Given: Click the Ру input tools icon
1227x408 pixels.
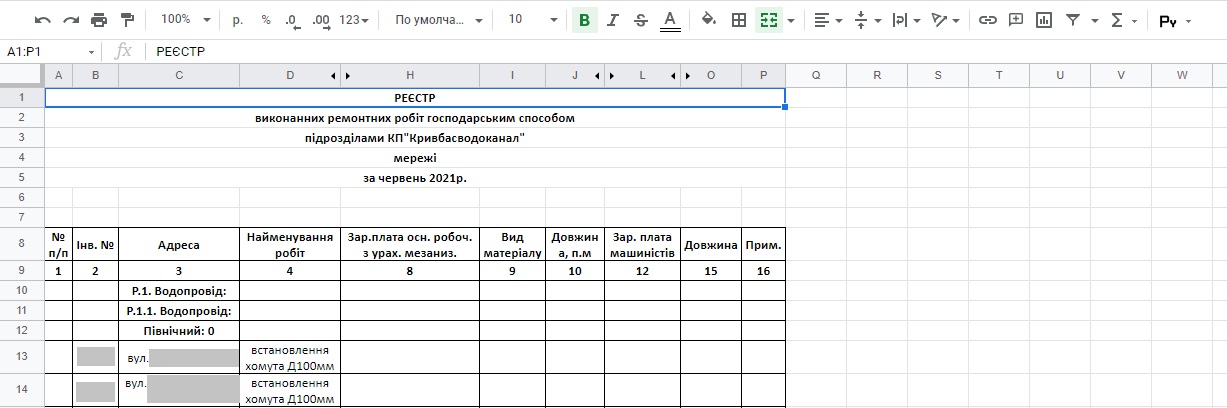Looking at the screenshot, I should point(1167,21).
